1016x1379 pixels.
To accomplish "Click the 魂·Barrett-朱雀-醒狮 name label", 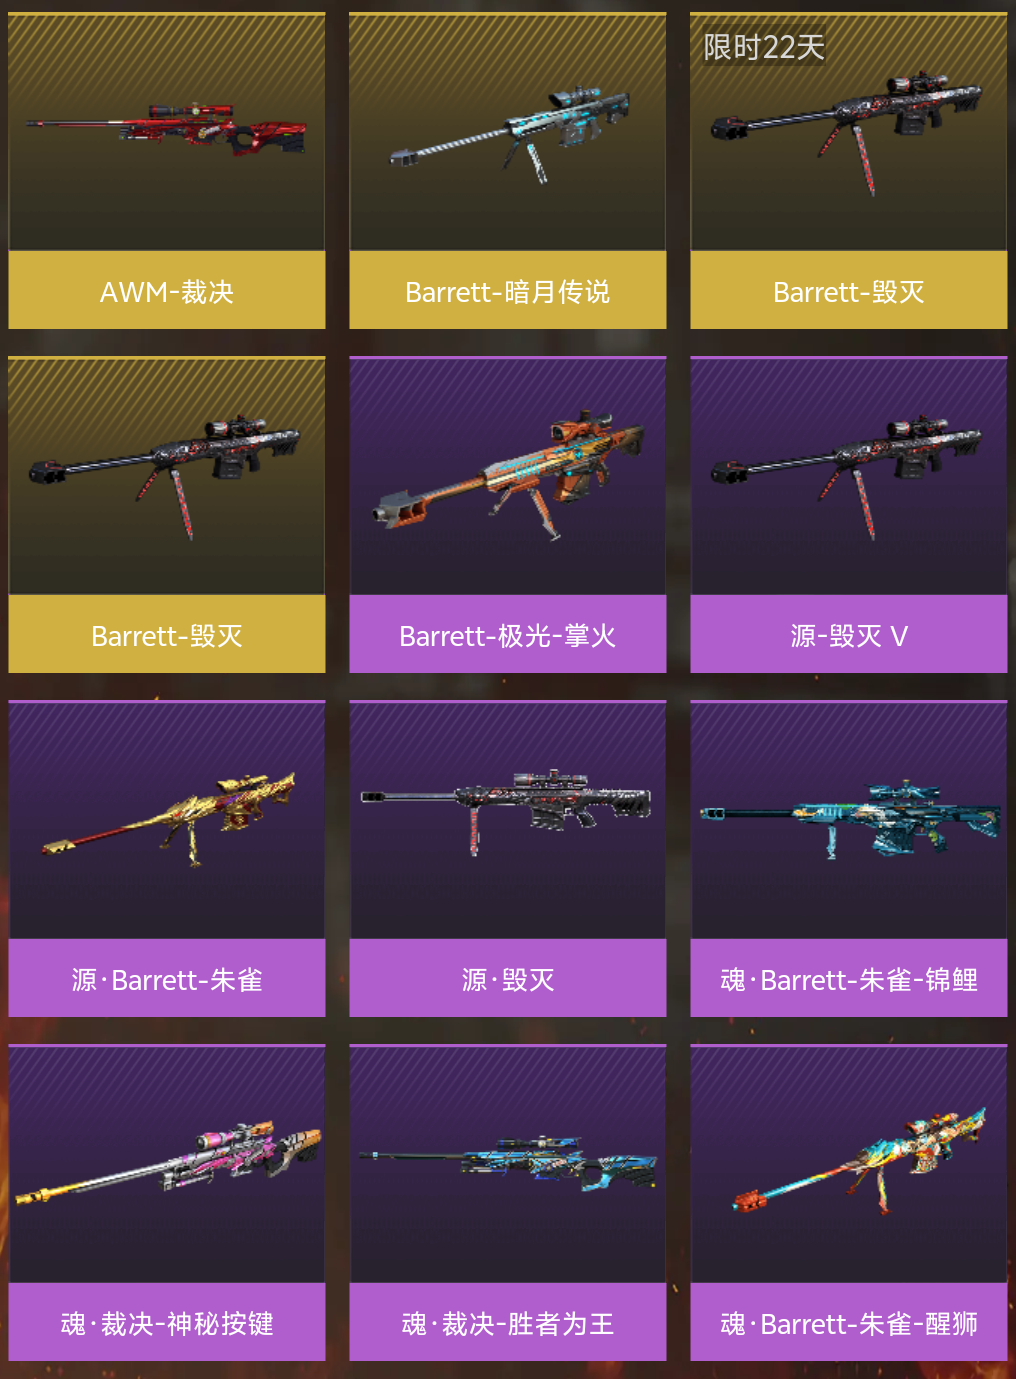I will (x=849, y=1323).
